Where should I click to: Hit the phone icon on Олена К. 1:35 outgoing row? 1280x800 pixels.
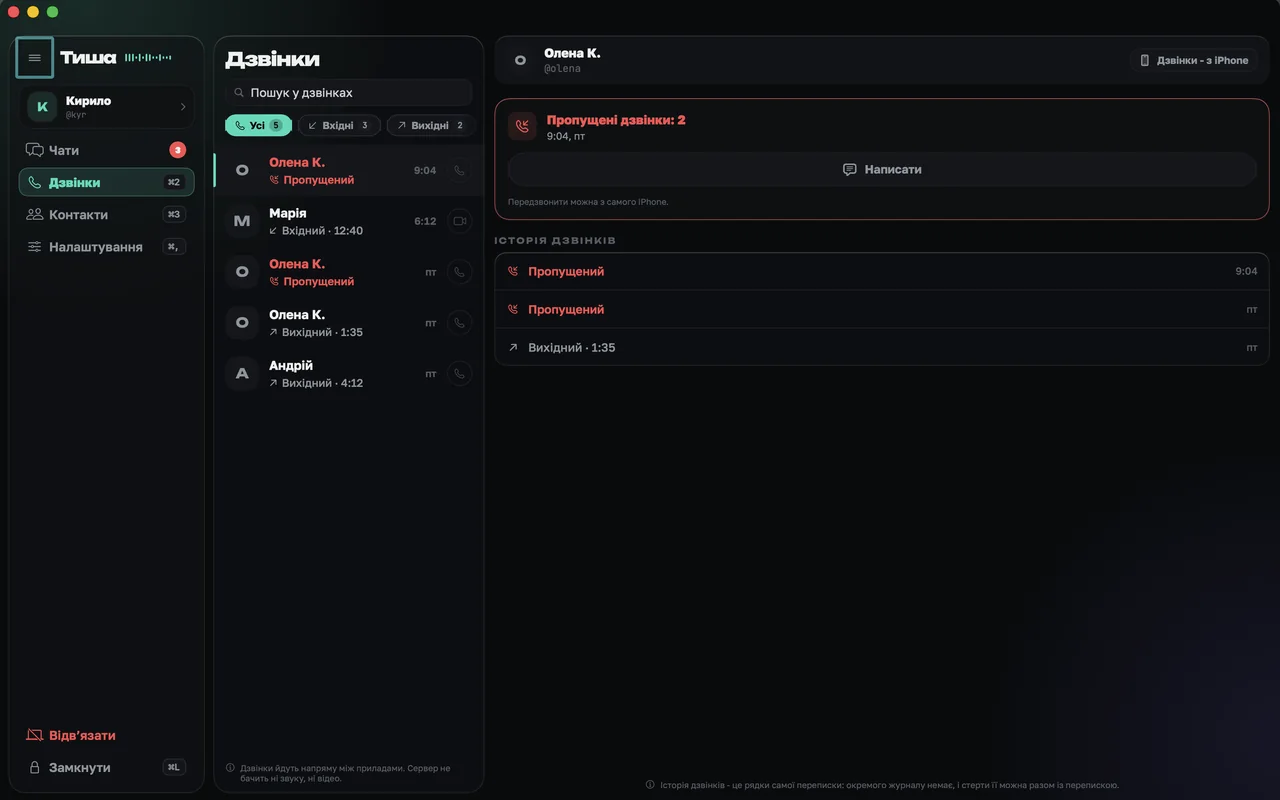(x=459, y=323)
